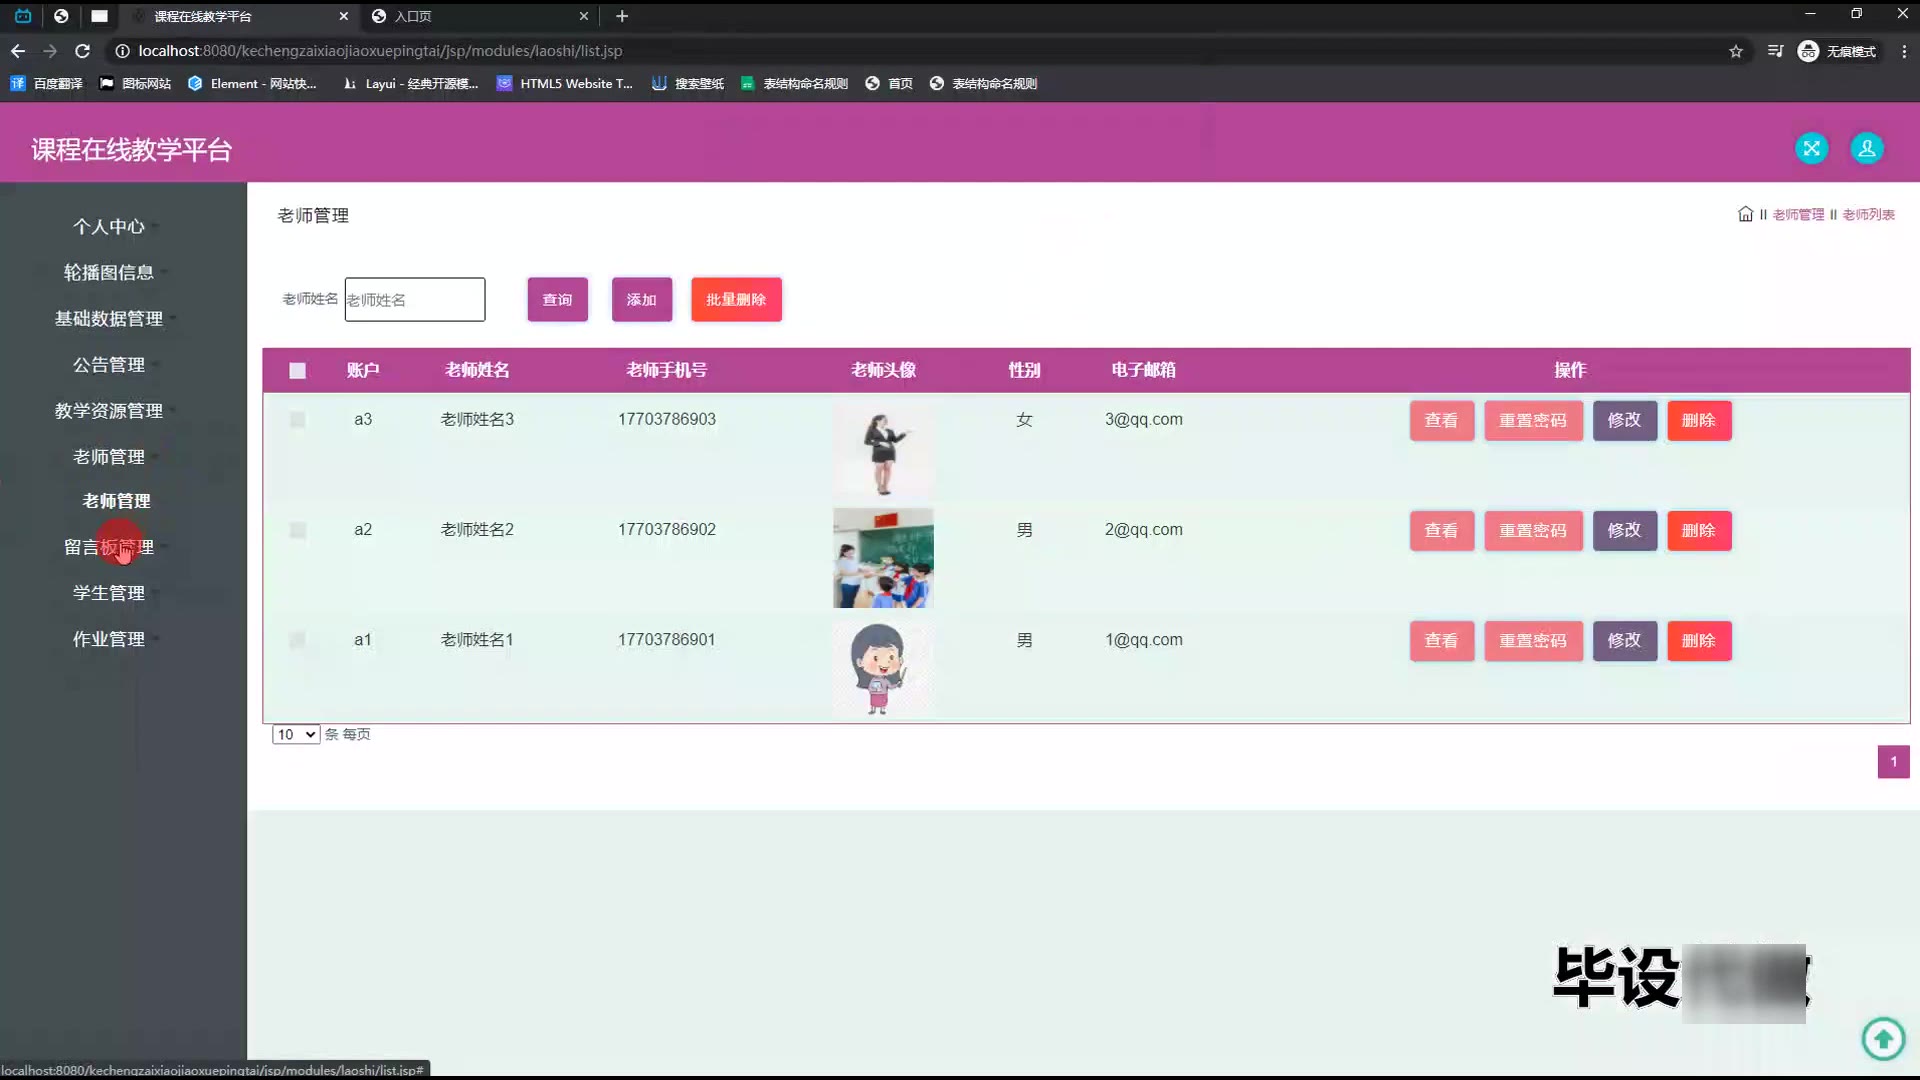Click 重置密码 for teacher a2

(x=1533, y=530)
